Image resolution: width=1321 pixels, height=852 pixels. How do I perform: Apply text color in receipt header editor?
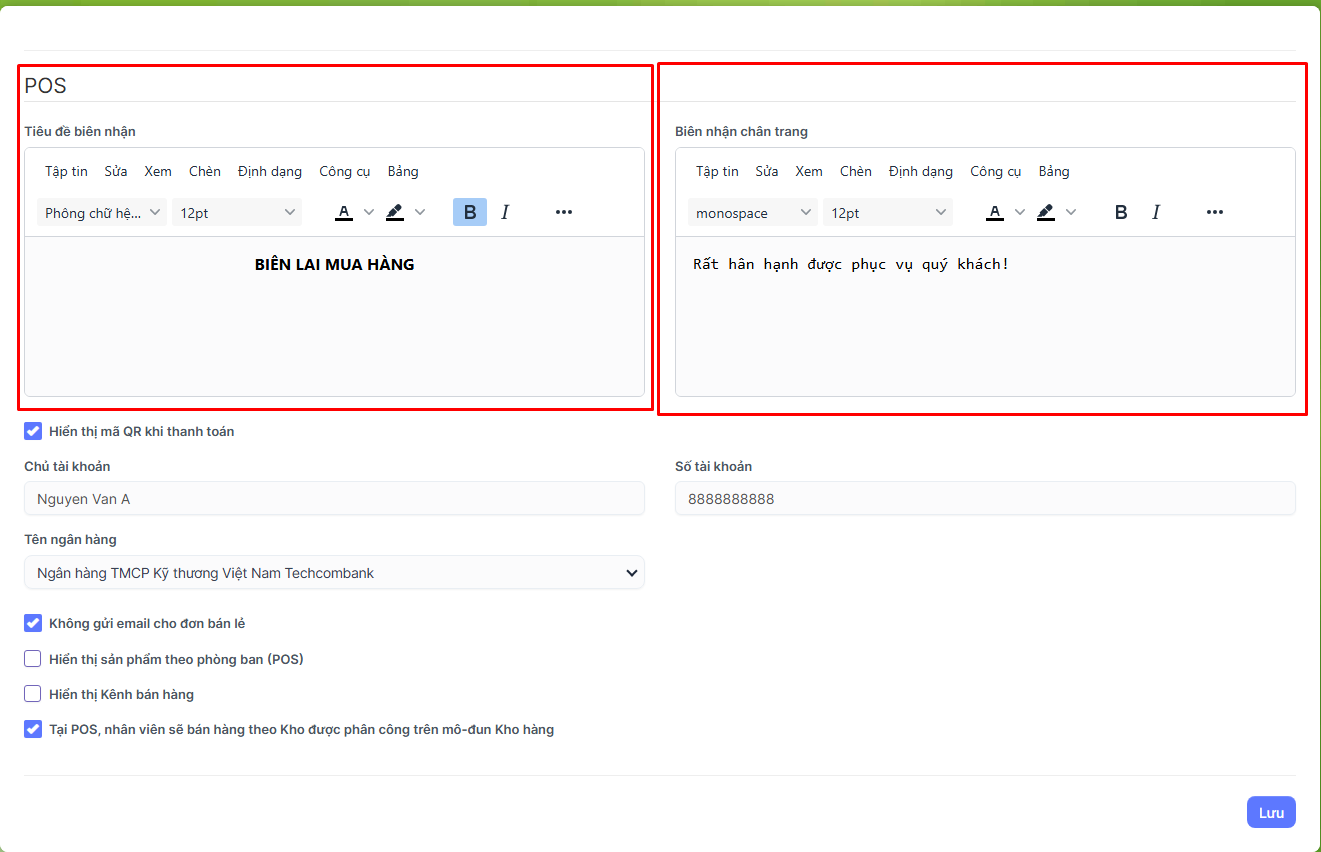click(x=344, y=212)
